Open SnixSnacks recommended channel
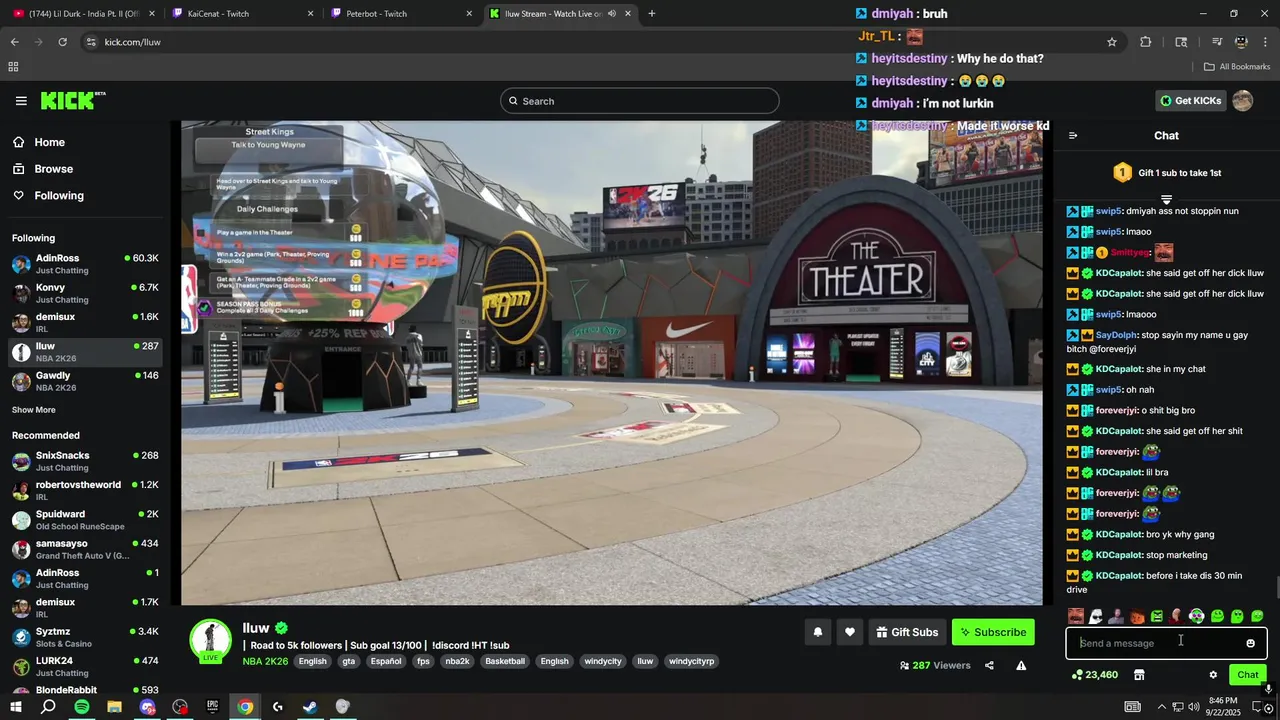The height and width of the screenshot is (720, 1280). (x=84, y=461)
